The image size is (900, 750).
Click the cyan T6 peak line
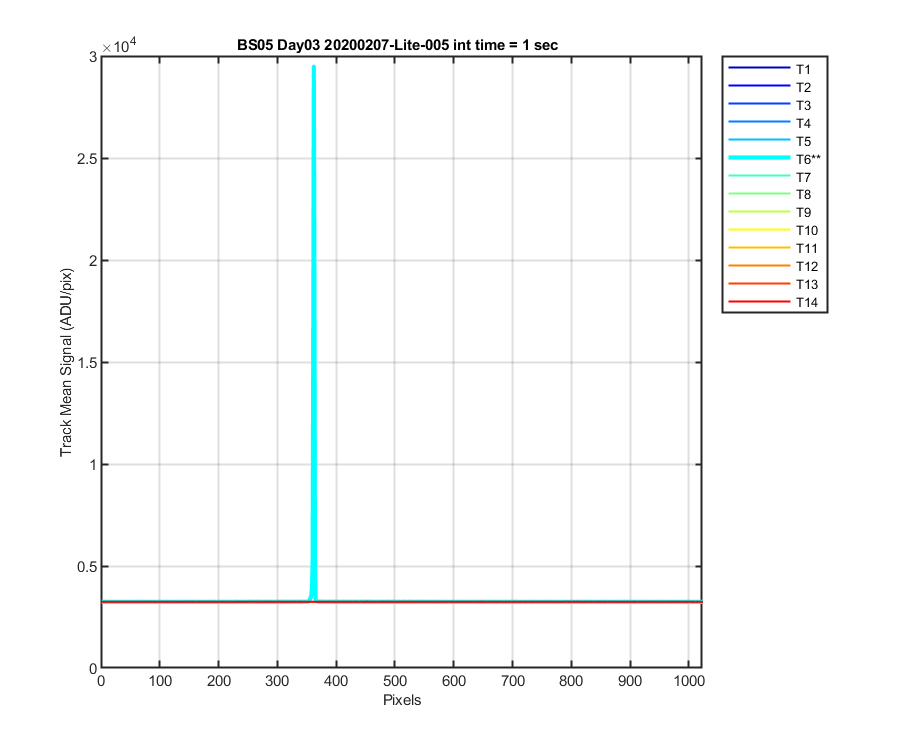click(313, 333)
